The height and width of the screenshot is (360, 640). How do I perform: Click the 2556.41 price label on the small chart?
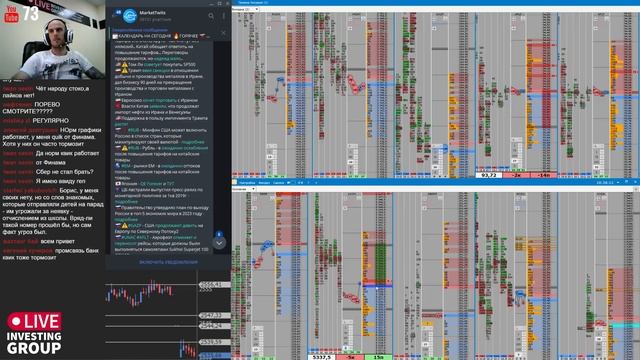pyautogui.click(x=214, y=284)
